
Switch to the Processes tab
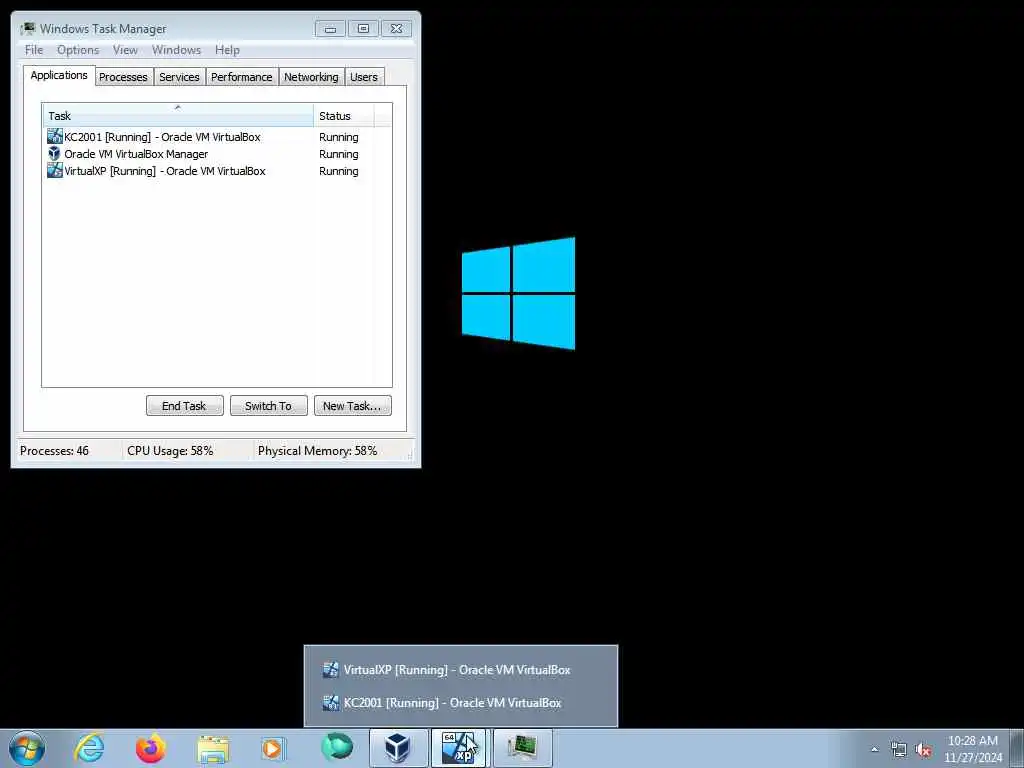point(123,77)
